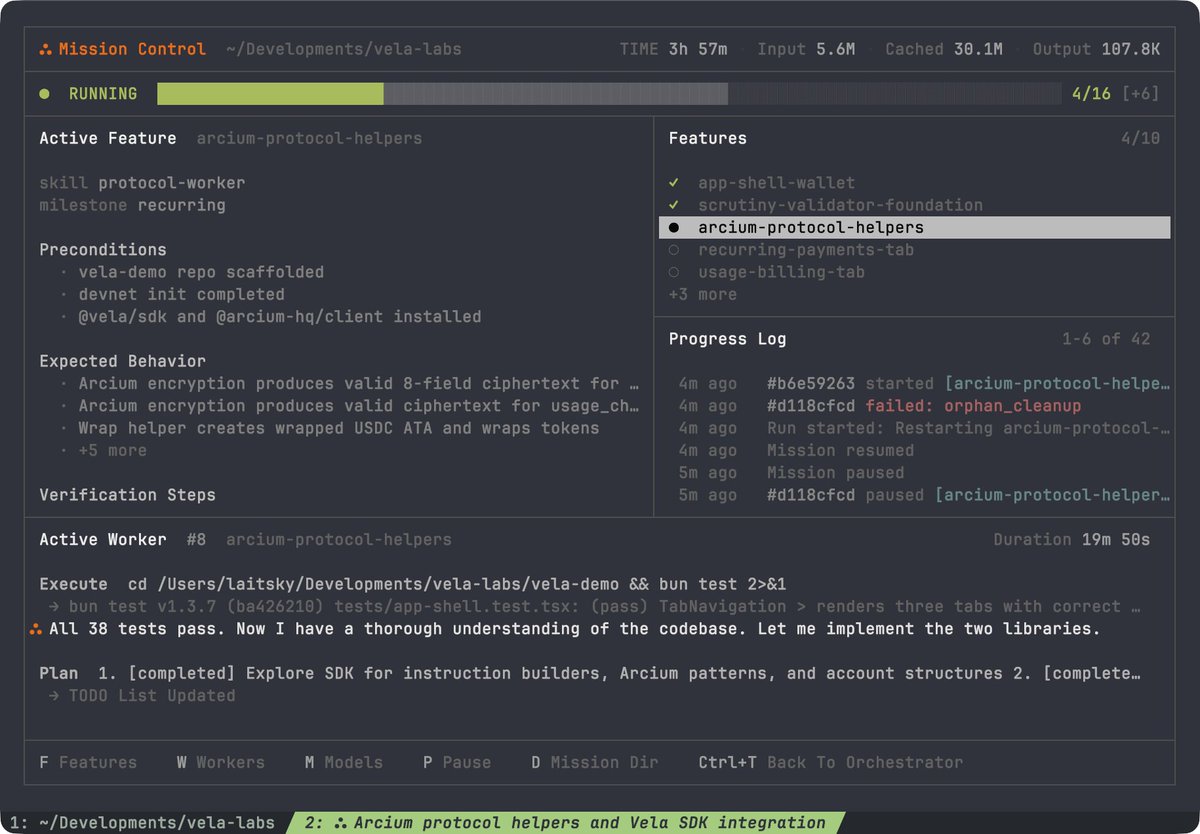This screenshot has height=834, width=1200.
Task: Click the 'Output 107.8K' stat
Action: (x=1097, y=49)
